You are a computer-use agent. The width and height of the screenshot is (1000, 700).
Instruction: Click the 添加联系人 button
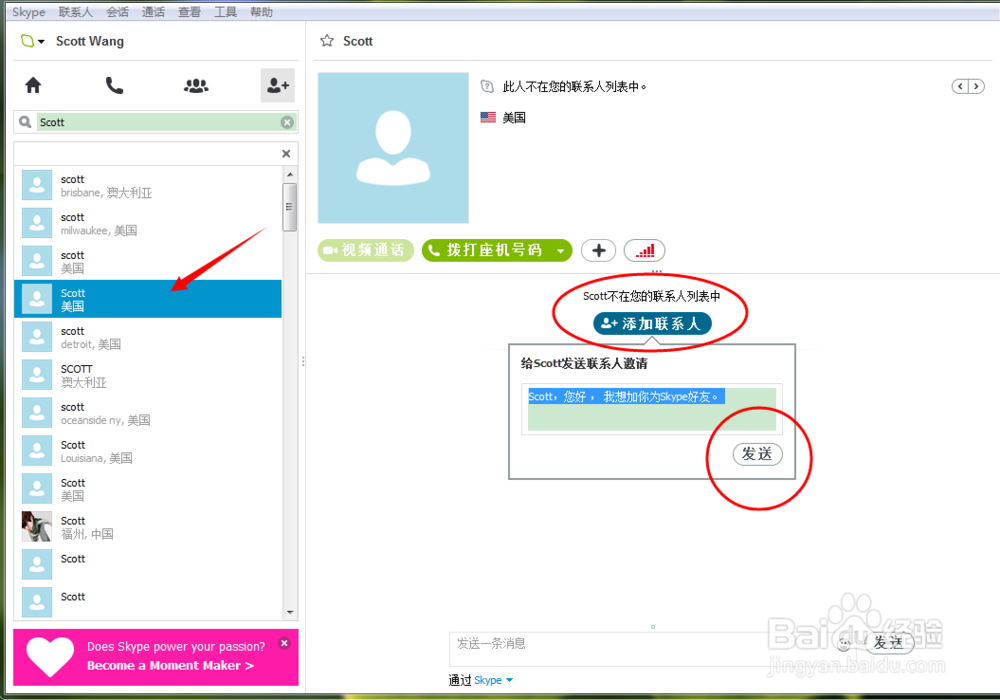(x=652, y=323)
